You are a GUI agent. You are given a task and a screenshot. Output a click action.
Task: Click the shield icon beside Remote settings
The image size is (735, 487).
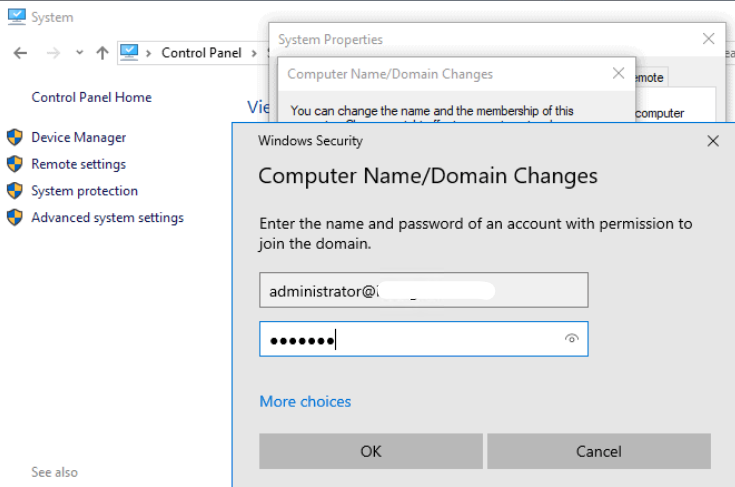pyautogui.click(x=15, y=164)
